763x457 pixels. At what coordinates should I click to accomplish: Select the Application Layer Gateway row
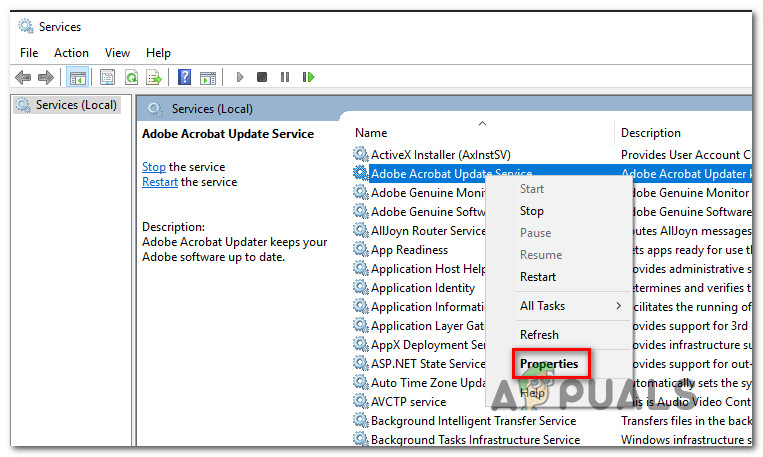(428, 326)
